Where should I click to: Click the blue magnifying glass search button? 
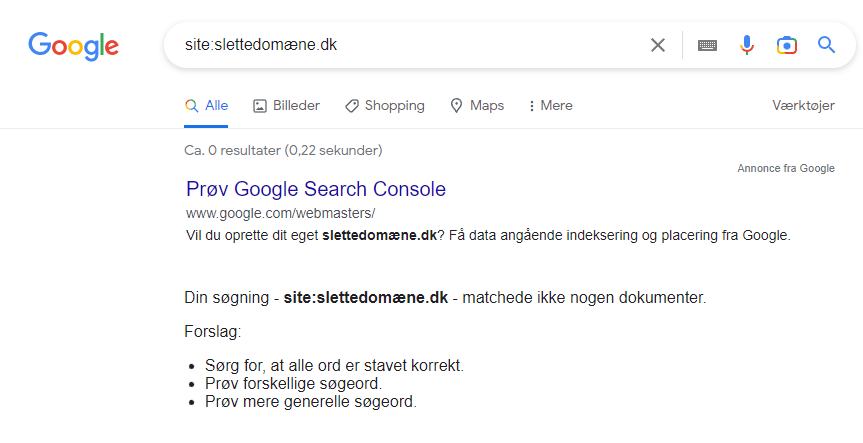click(826, 45)
